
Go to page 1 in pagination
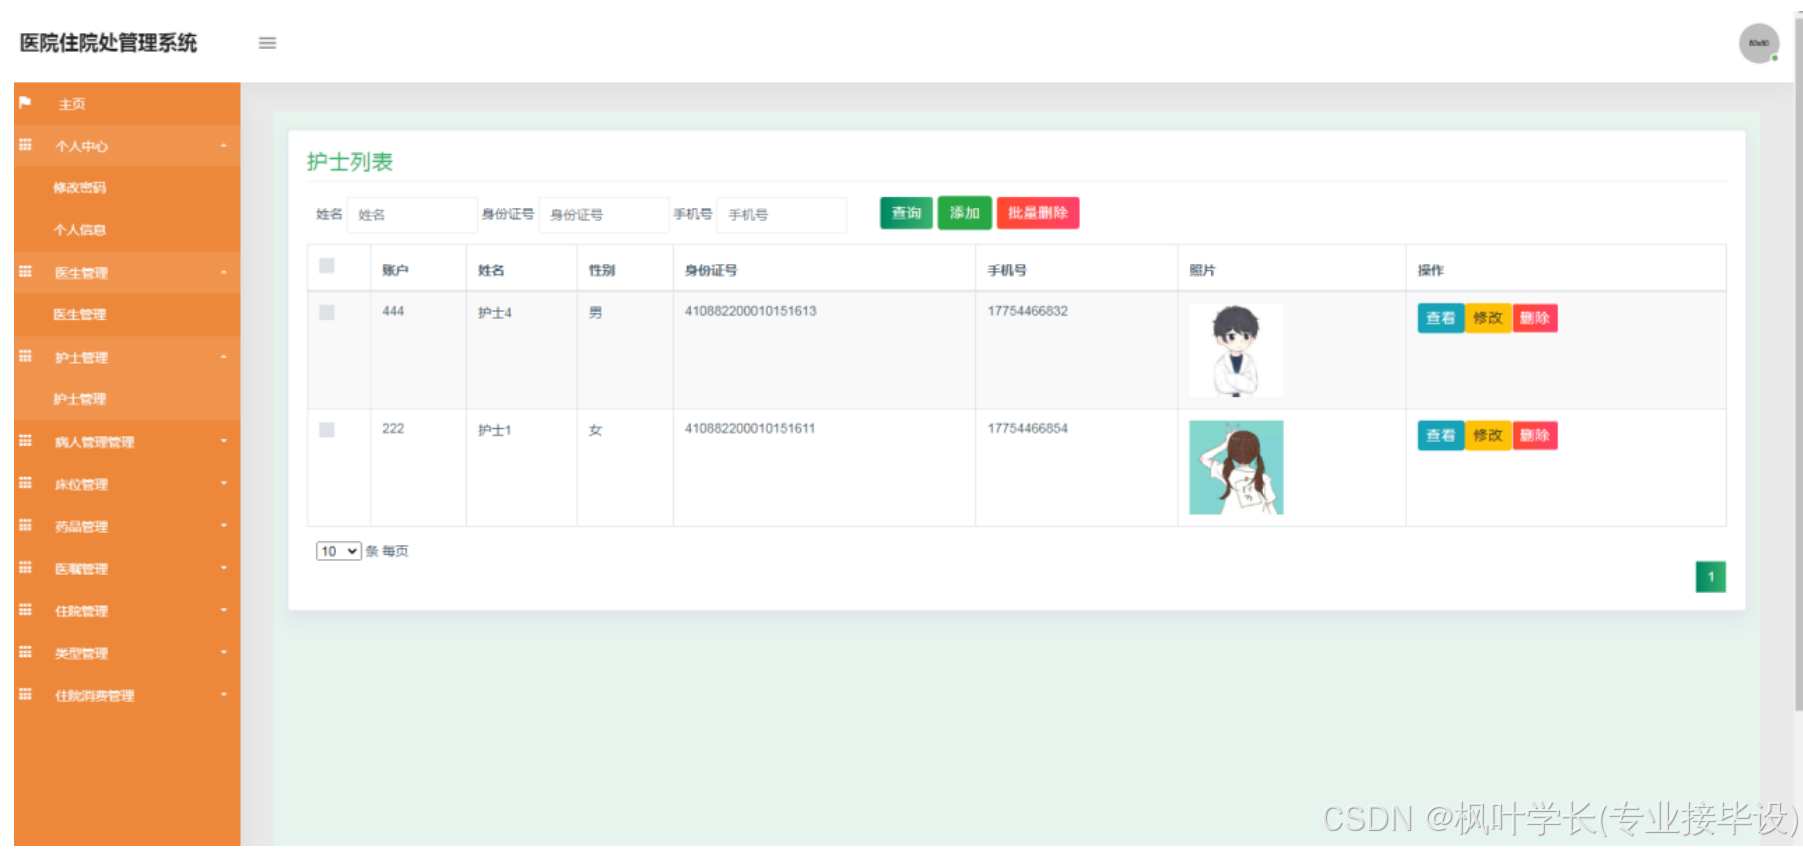[1710, 577]
